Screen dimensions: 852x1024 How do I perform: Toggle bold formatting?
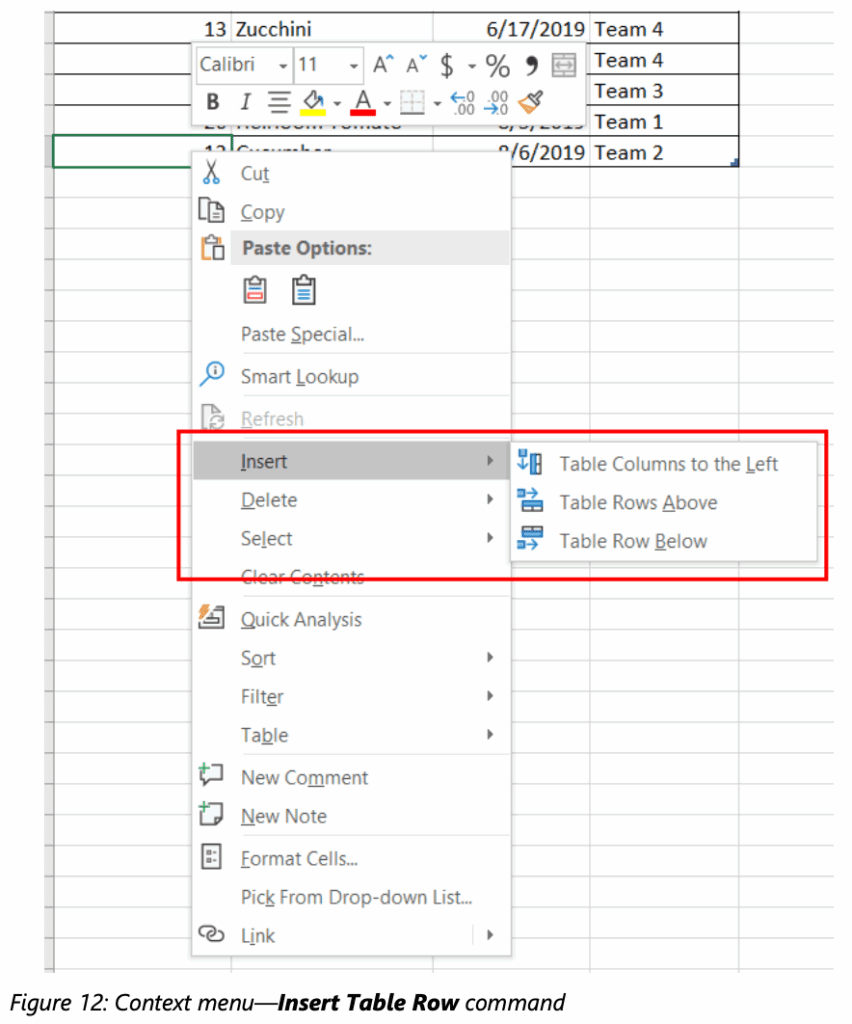click(212, 101)
